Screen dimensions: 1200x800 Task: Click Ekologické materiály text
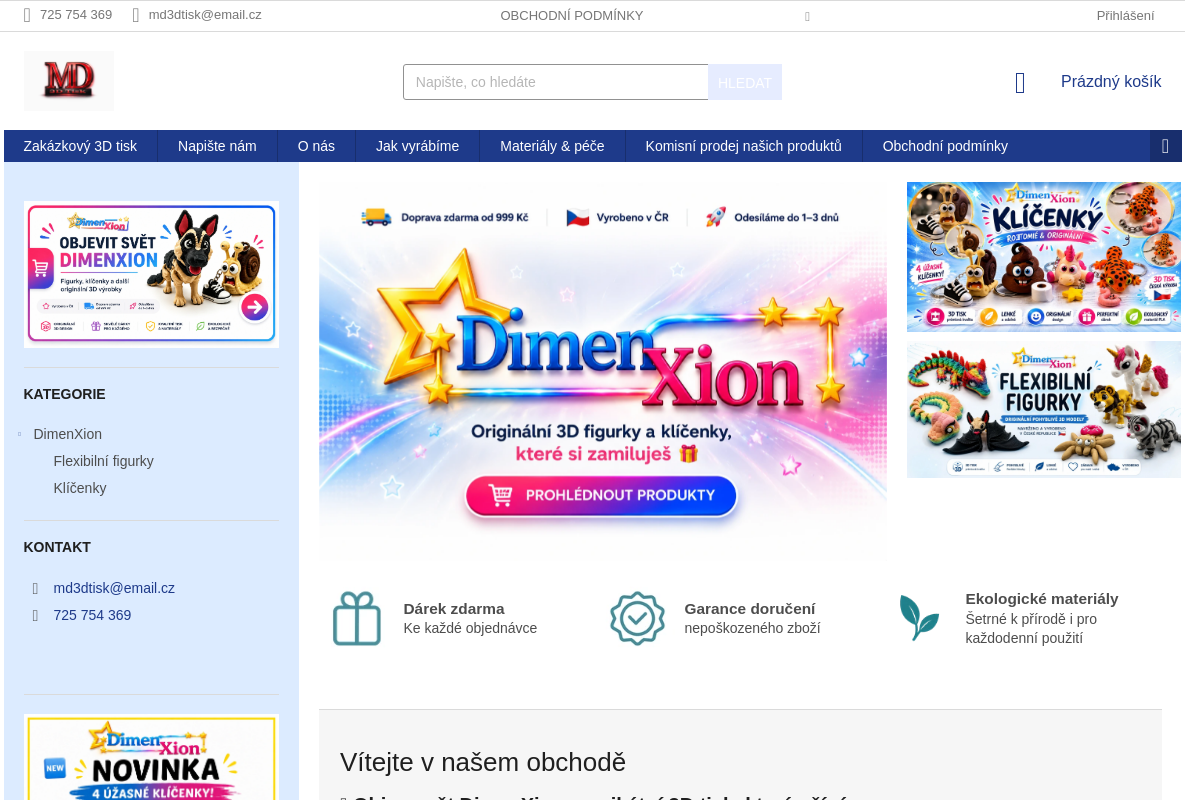[1042, 598]
